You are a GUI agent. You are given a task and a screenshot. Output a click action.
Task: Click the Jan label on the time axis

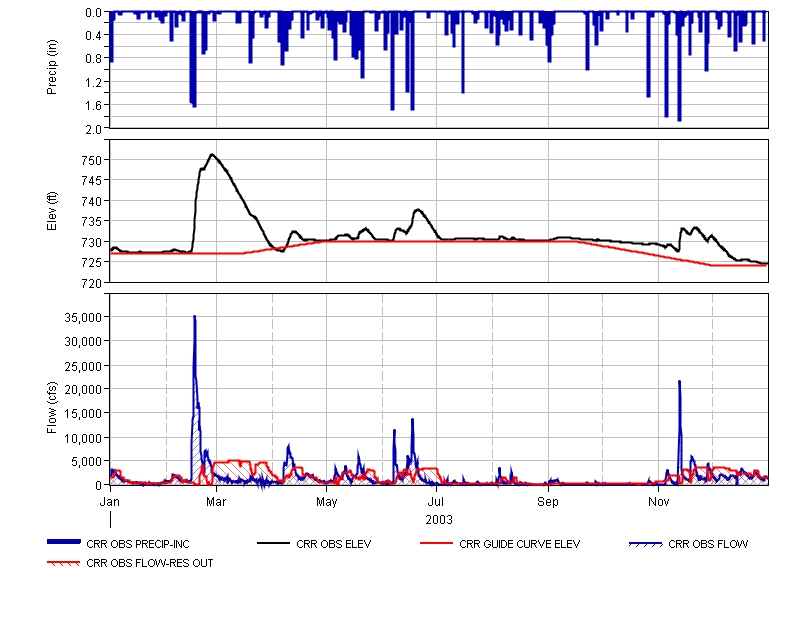[110, 502]
